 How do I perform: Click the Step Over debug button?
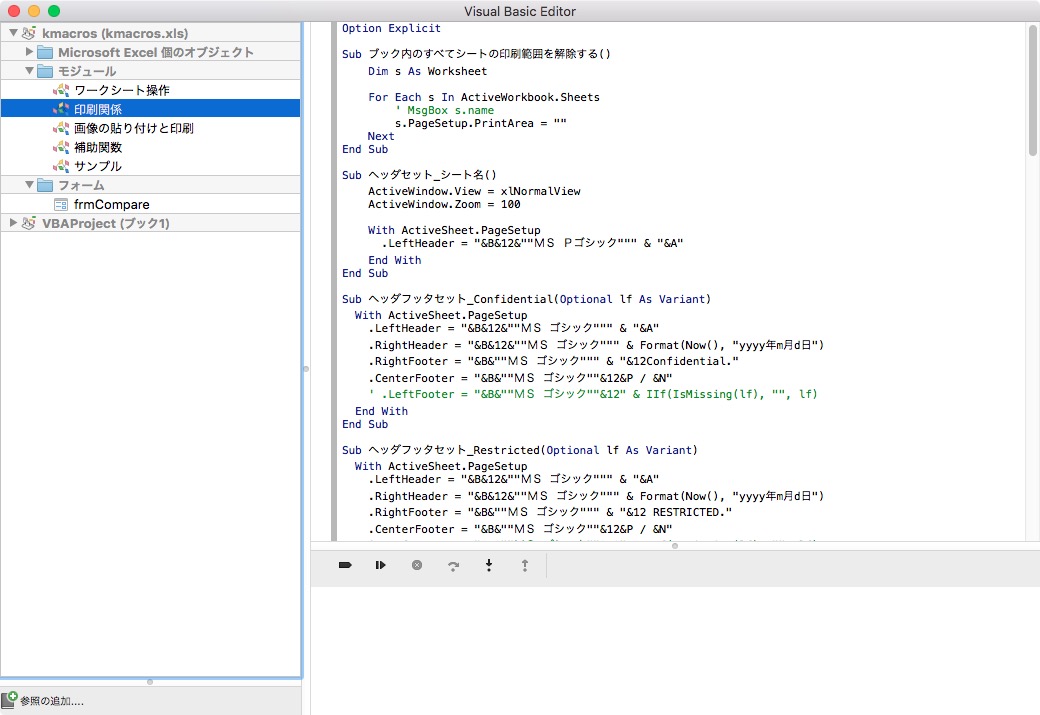(x=453, y=565)
